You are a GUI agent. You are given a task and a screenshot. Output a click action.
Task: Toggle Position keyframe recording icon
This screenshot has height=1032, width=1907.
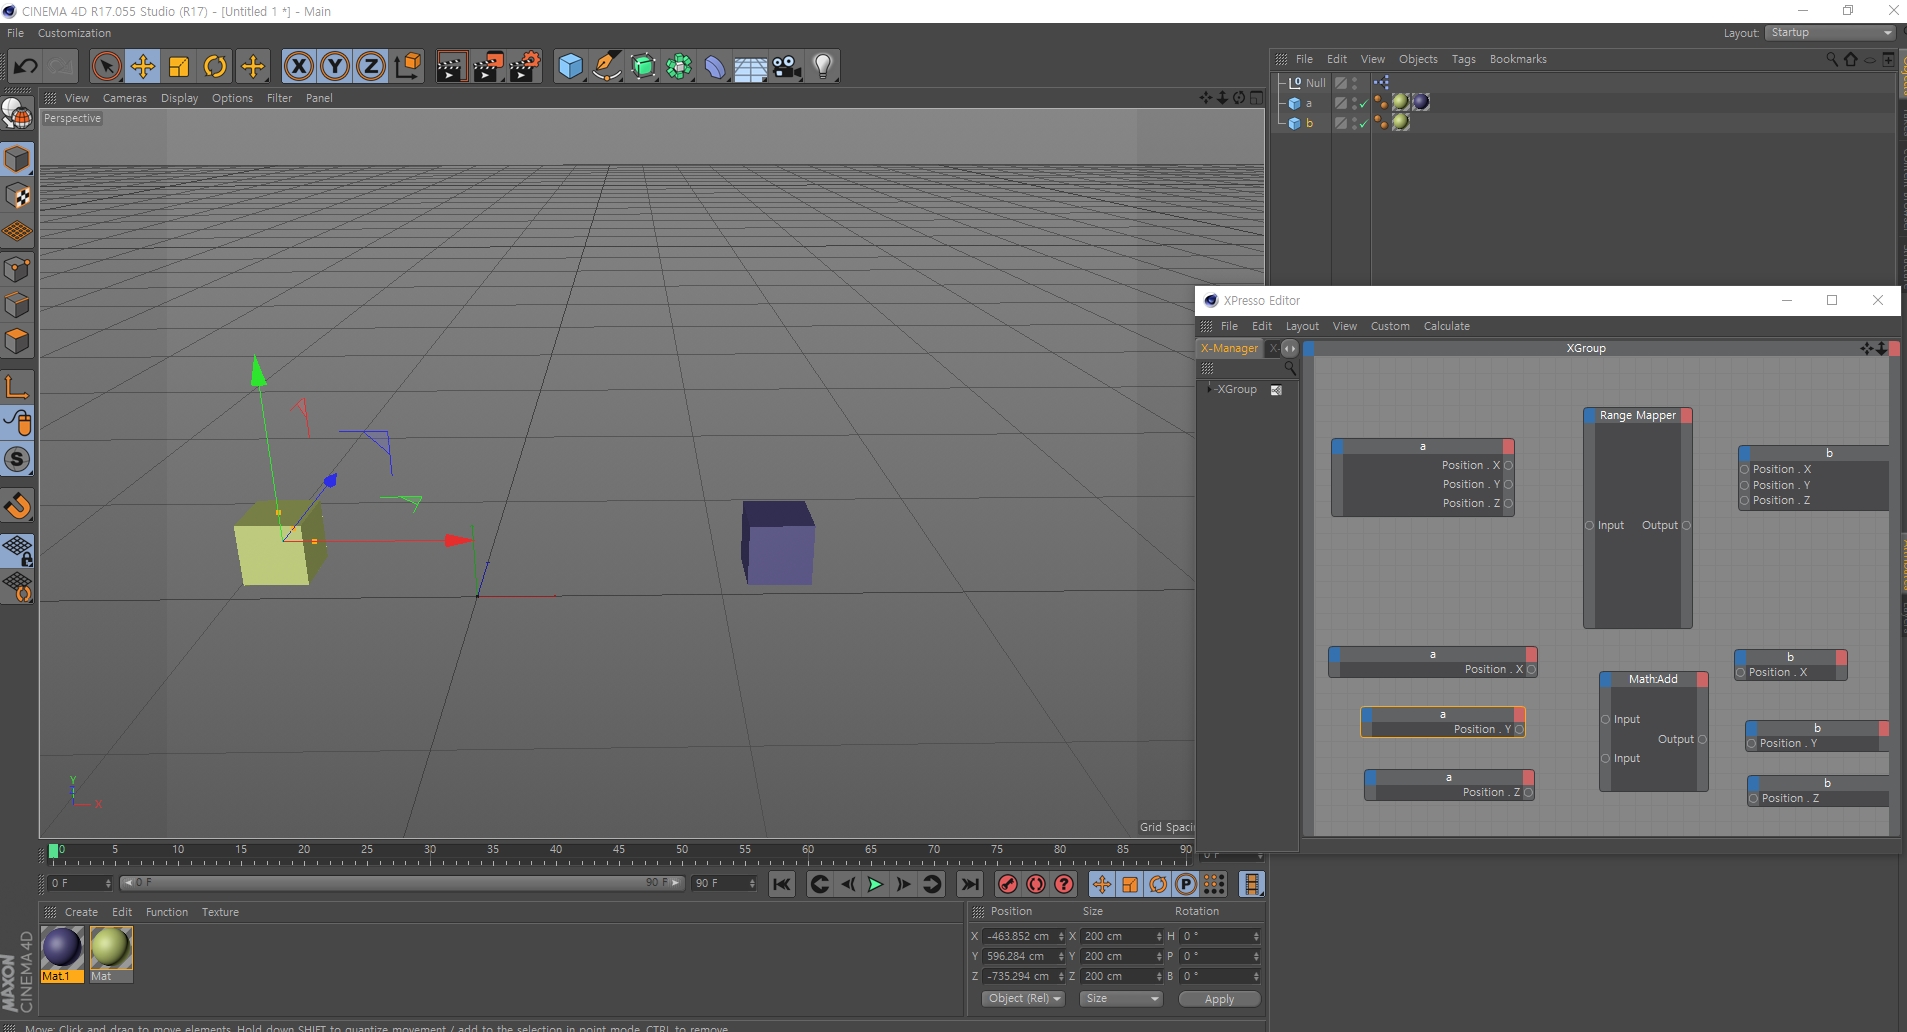tap(1101, 884)
